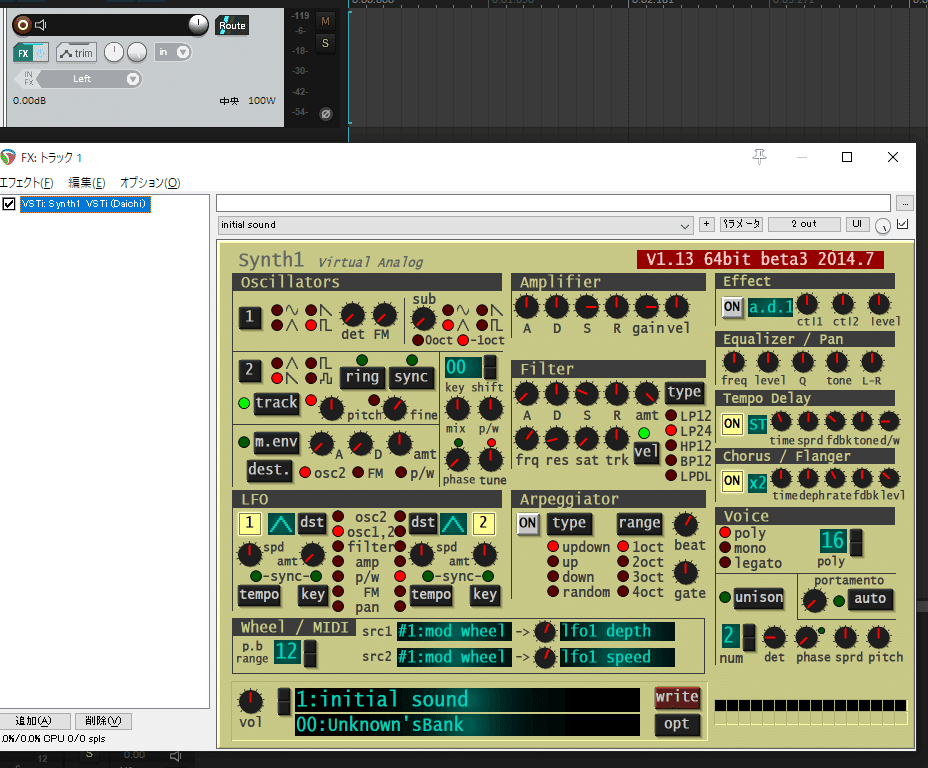The width and height of the screenshot is (928, 768).
Task: Pin the FX window on top
Action: tap(759, 157)
